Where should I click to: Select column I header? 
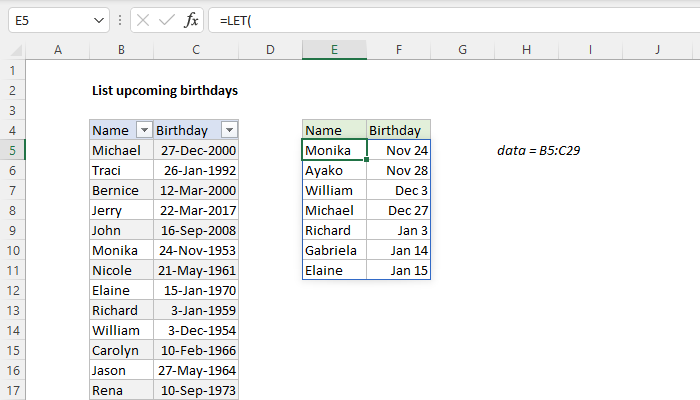click(x=590, y=50)
